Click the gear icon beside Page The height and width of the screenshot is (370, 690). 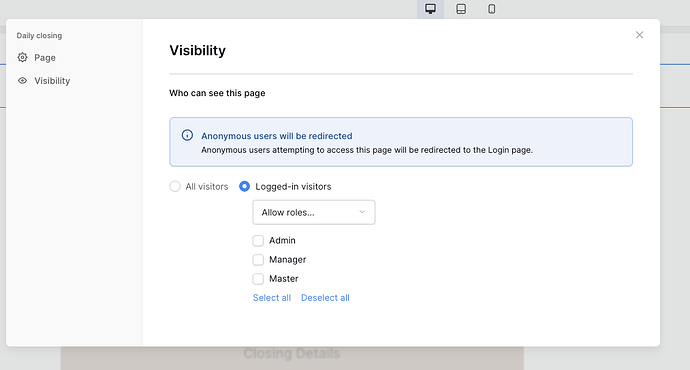22,57
